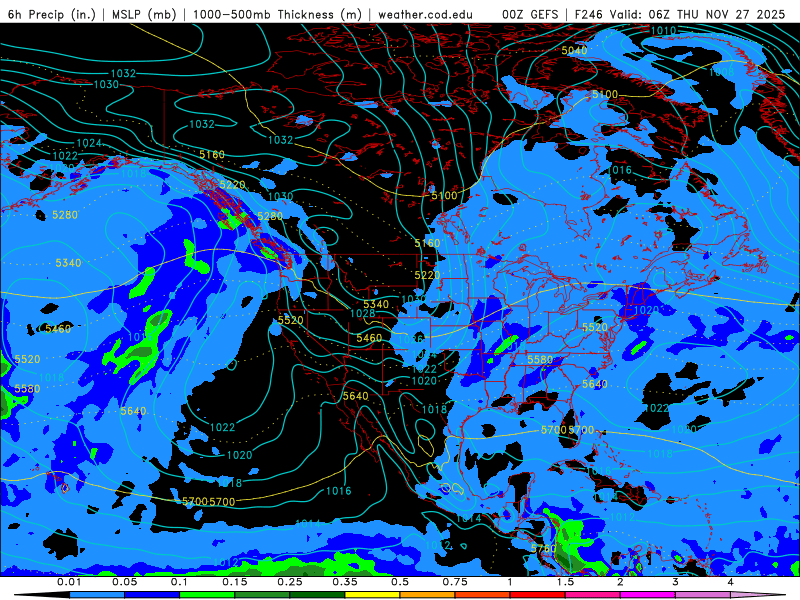Click the 5760 thickness contour label
The image size is (800, 600).
543,548
